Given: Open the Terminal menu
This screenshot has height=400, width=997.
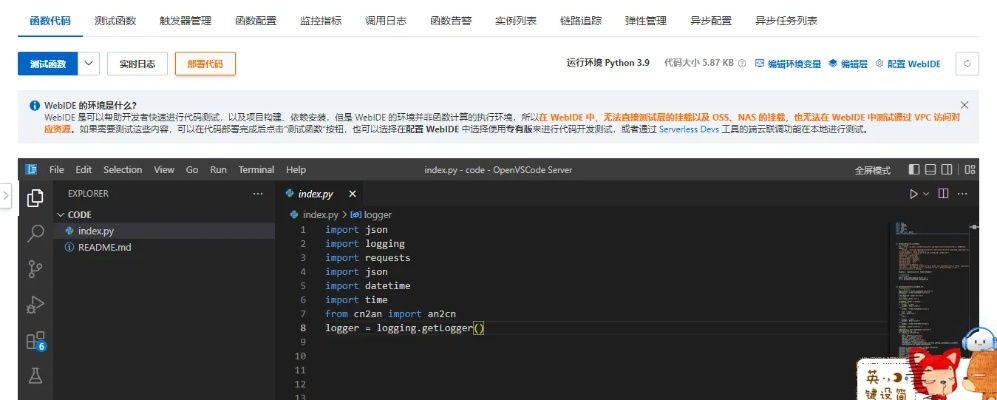Looking at the screenshot, I should (x=256, y=170).
